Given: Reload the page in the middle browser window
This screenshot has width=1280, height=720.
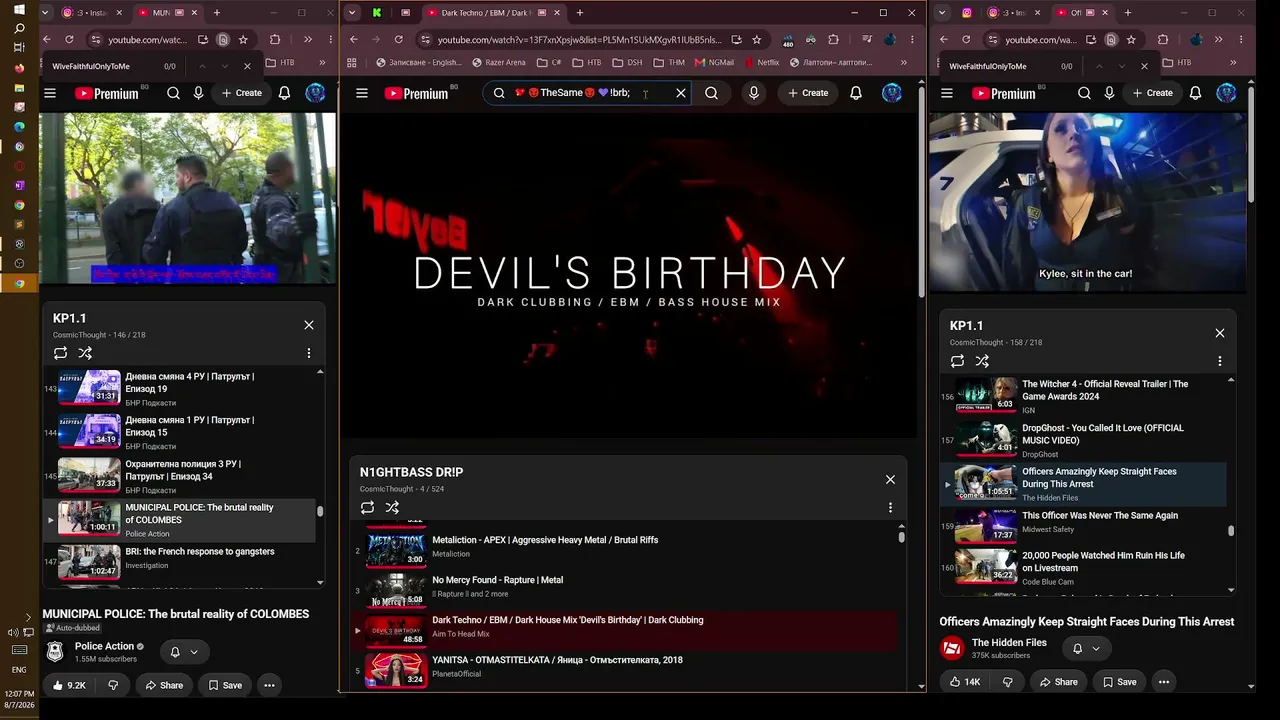Looking at the screenshot, I should [x=399, y=40].
